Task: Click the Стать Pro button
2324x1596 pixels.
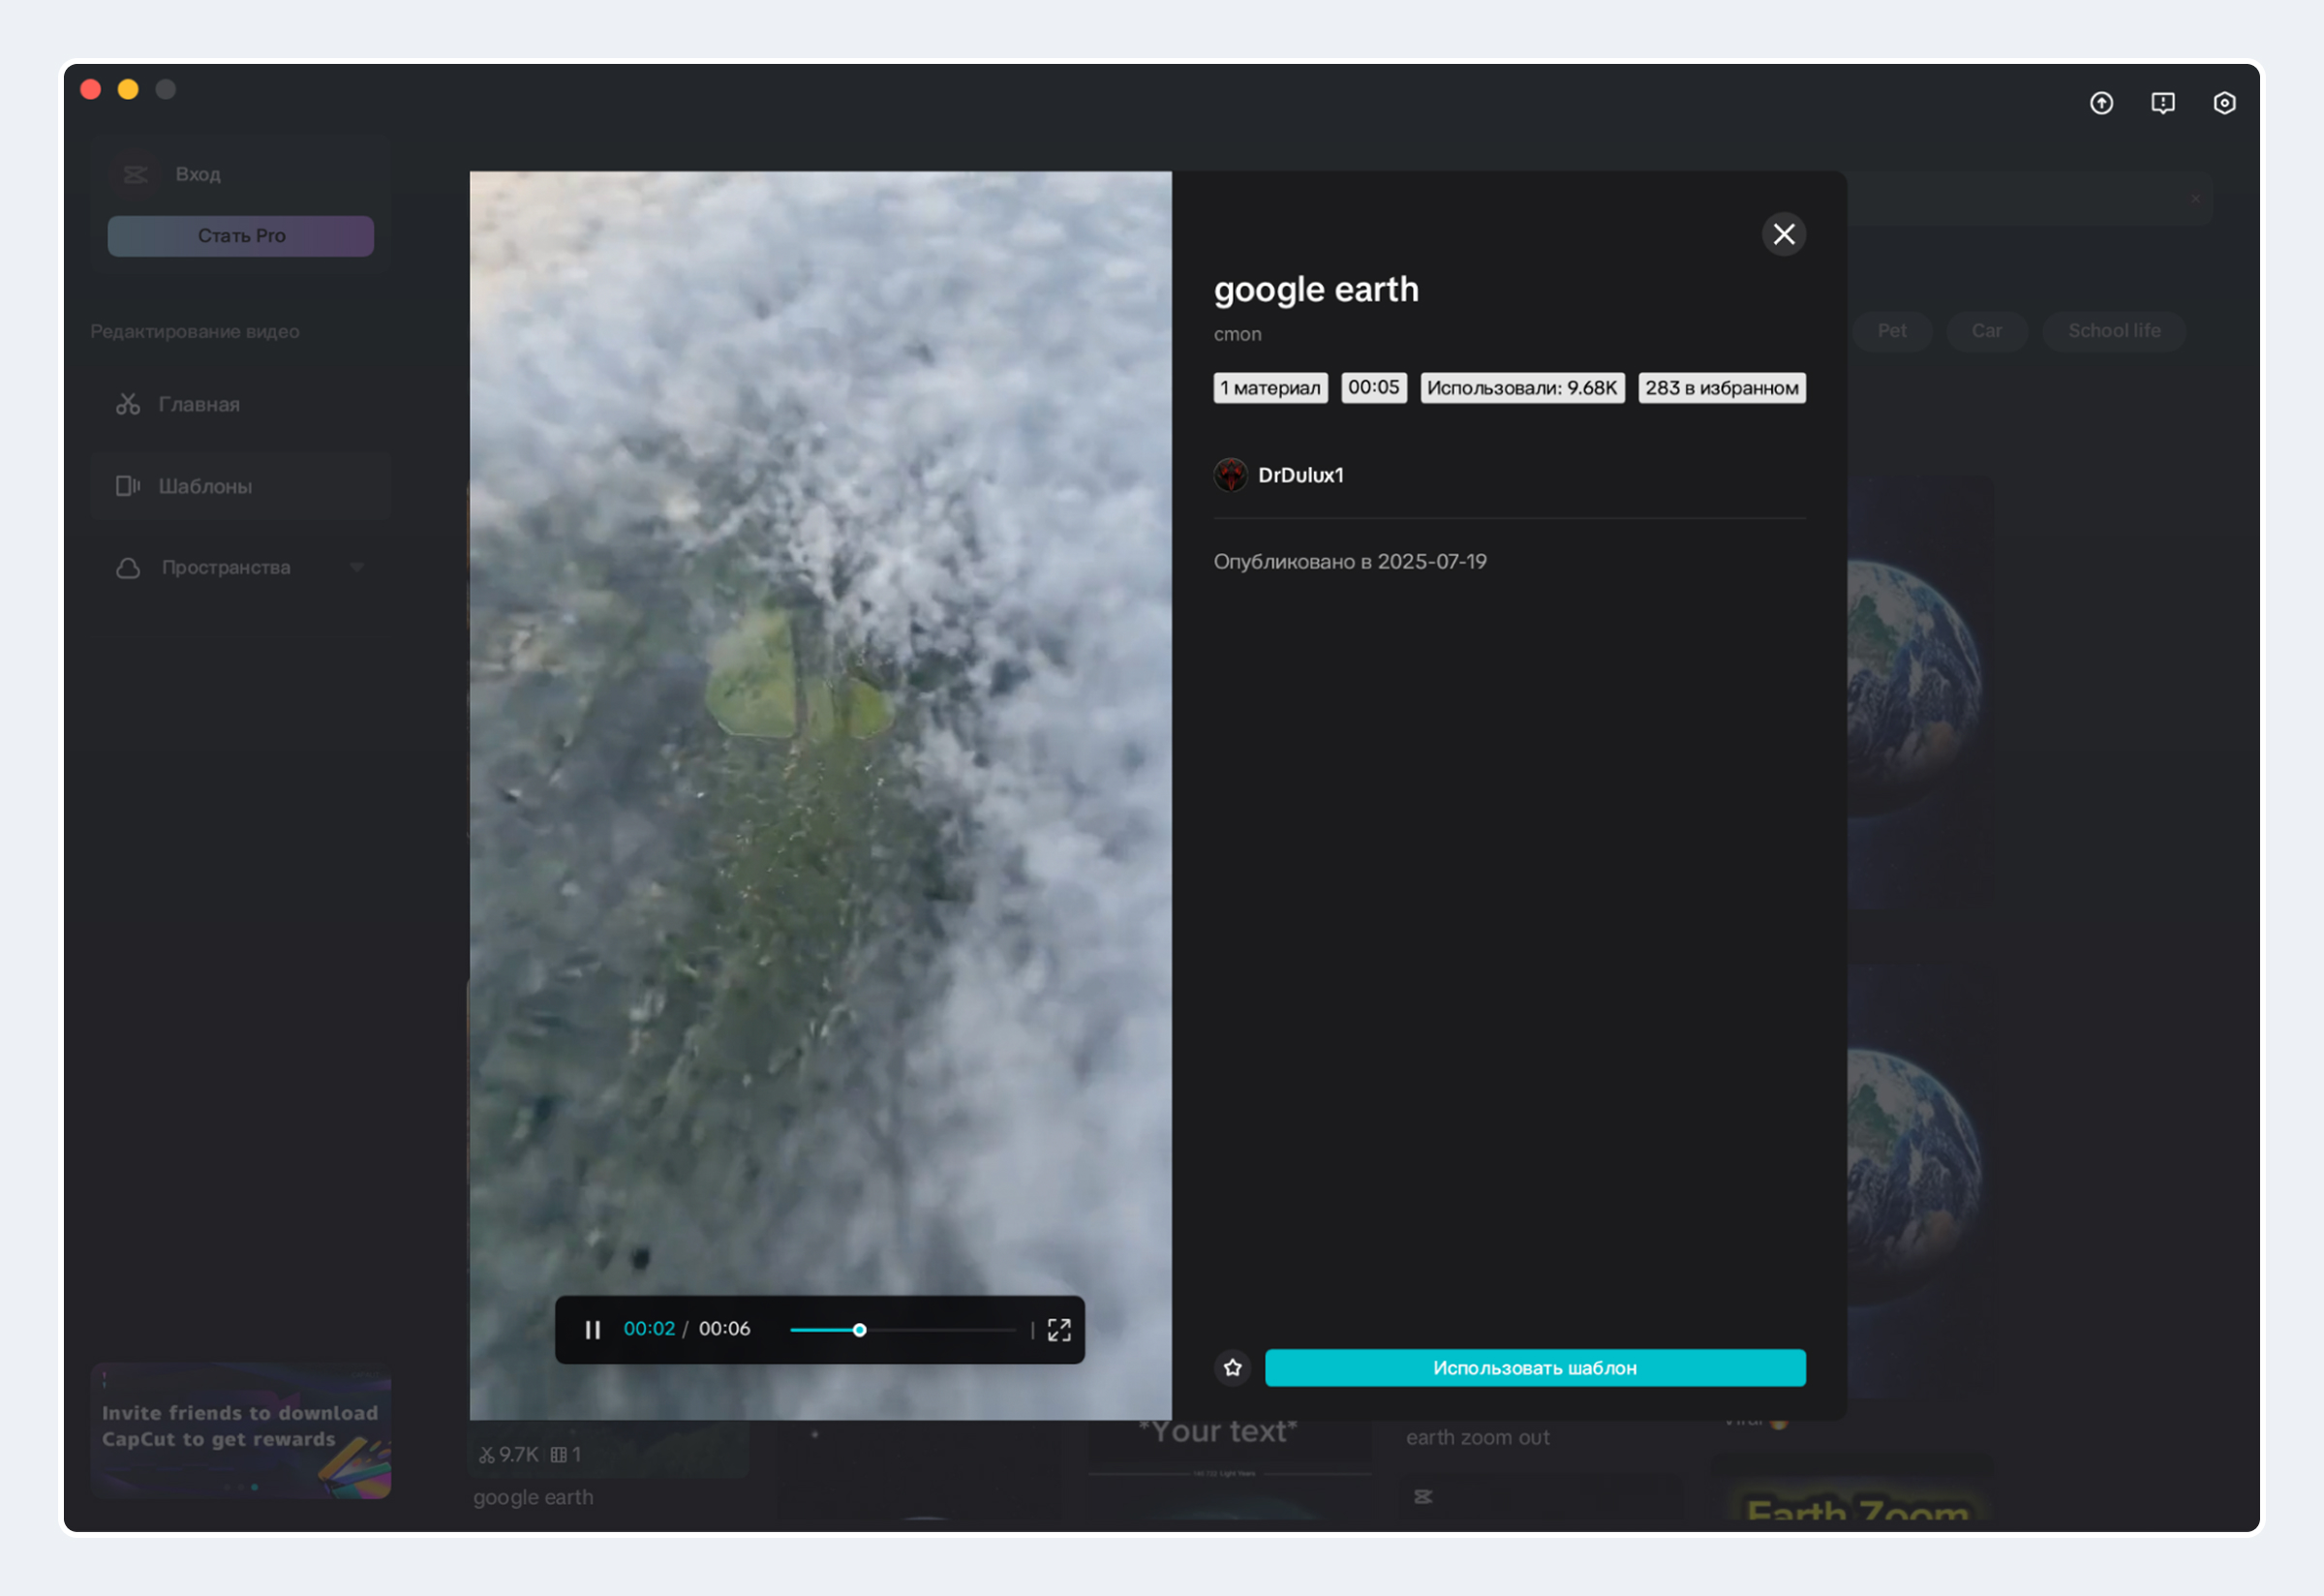Action: (x=241, y=236)
